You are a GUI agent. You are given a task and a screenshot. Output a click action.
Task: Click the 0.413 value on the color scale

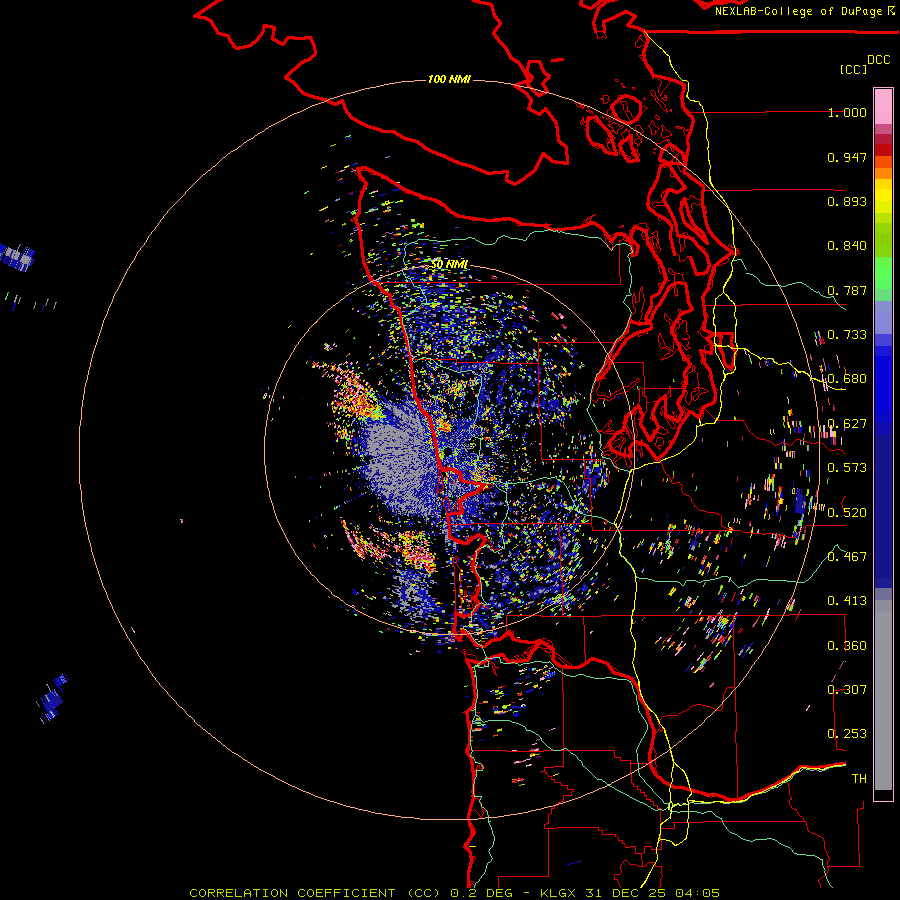tap(847, 601)
